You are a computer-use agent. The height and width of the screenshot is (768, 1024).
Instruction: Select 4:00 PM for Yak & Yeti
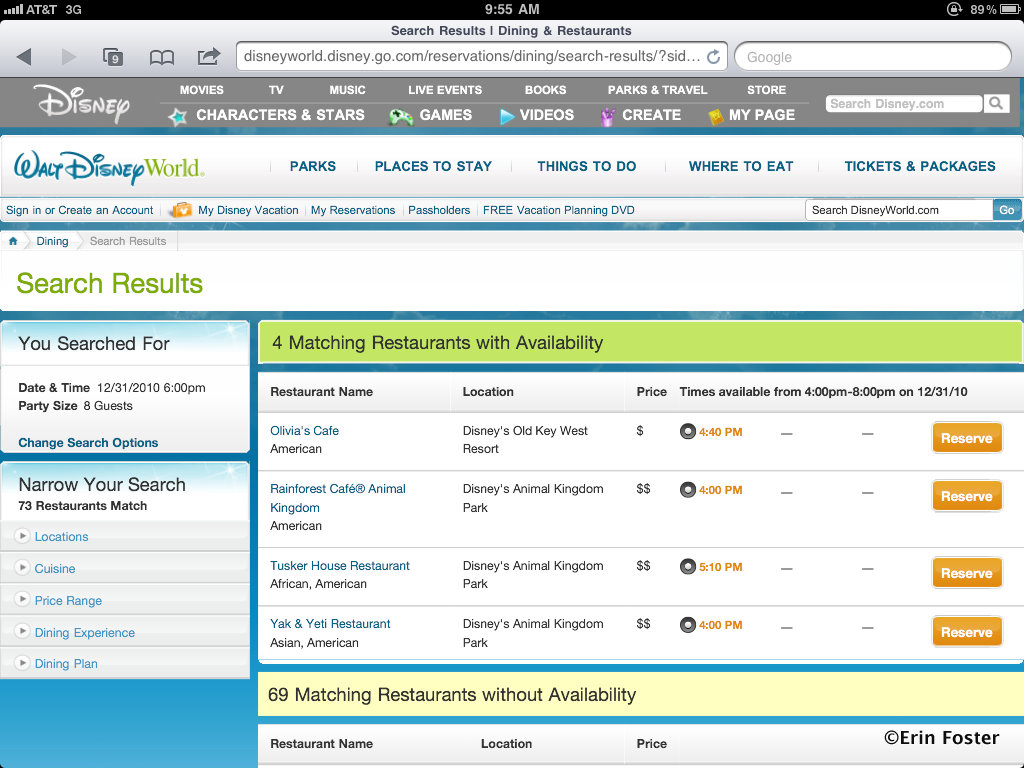click(710, 625)
